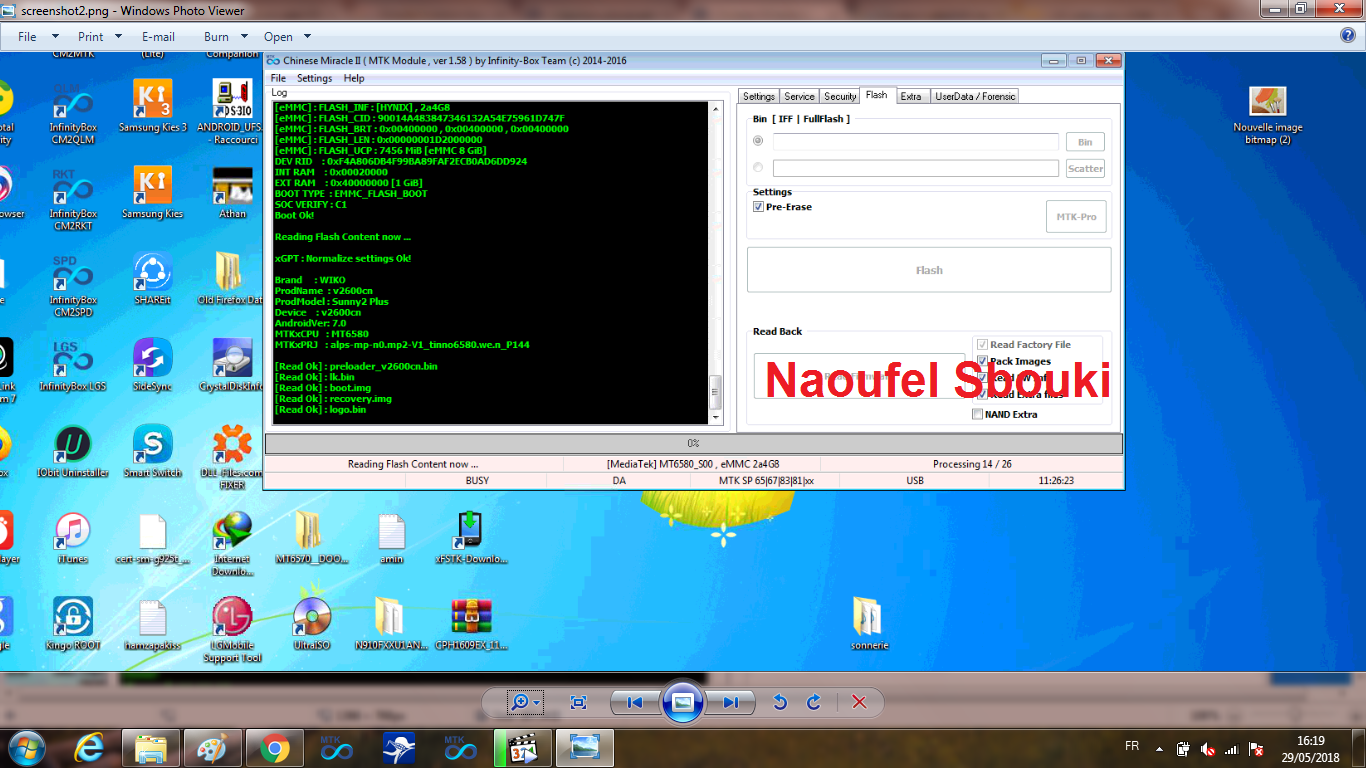Viewport: 1366px width, 768px height.
Task: Show hidden system tray icons
Action: point(1159,748)
